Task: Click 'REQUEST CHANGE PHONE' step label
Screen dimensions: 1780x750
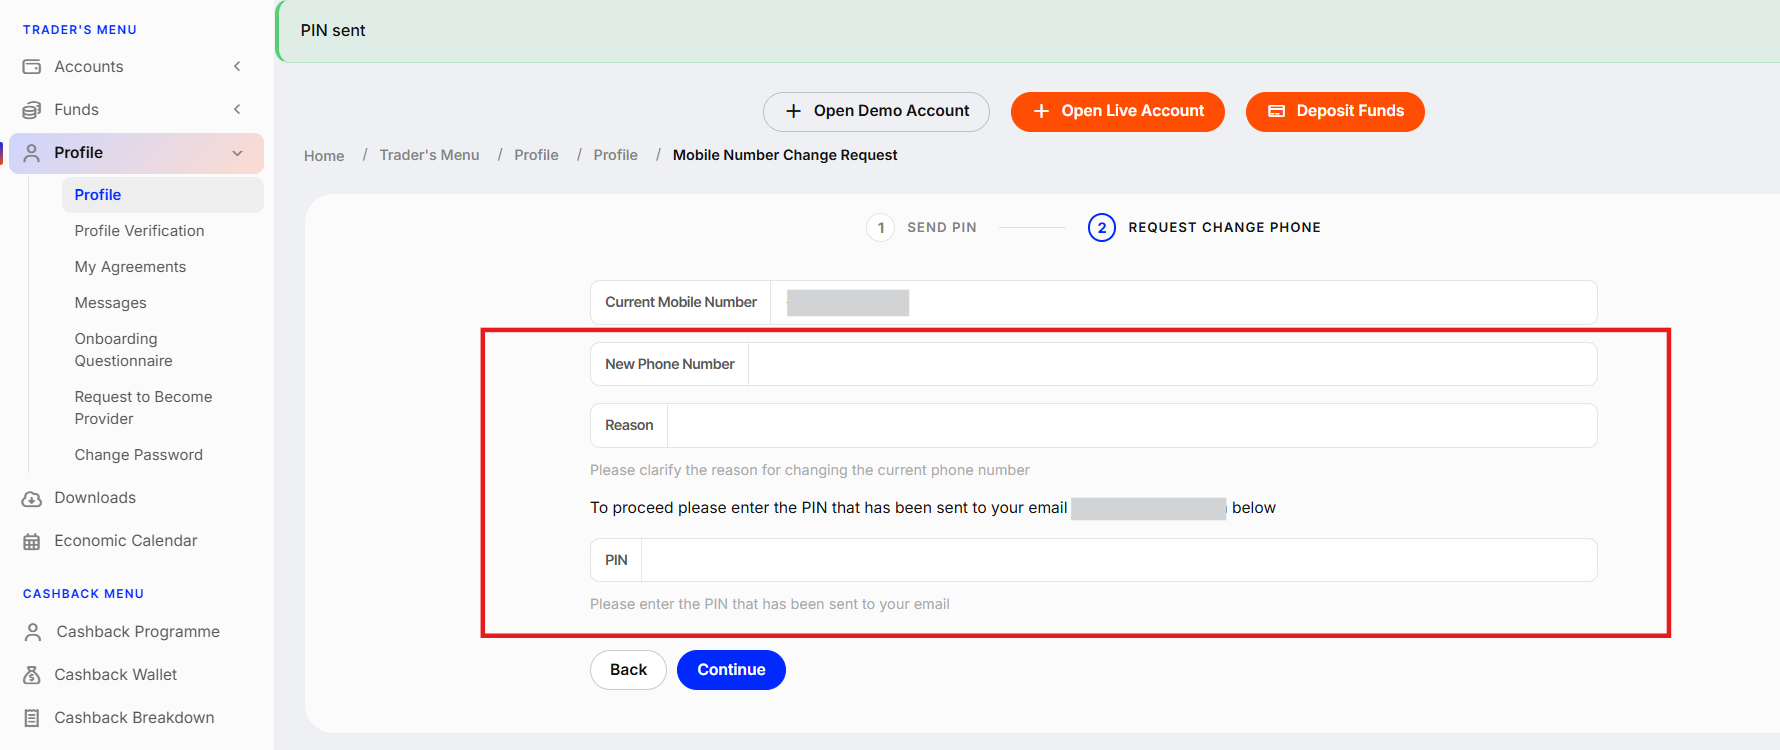Action: (x=1224, y=228)
